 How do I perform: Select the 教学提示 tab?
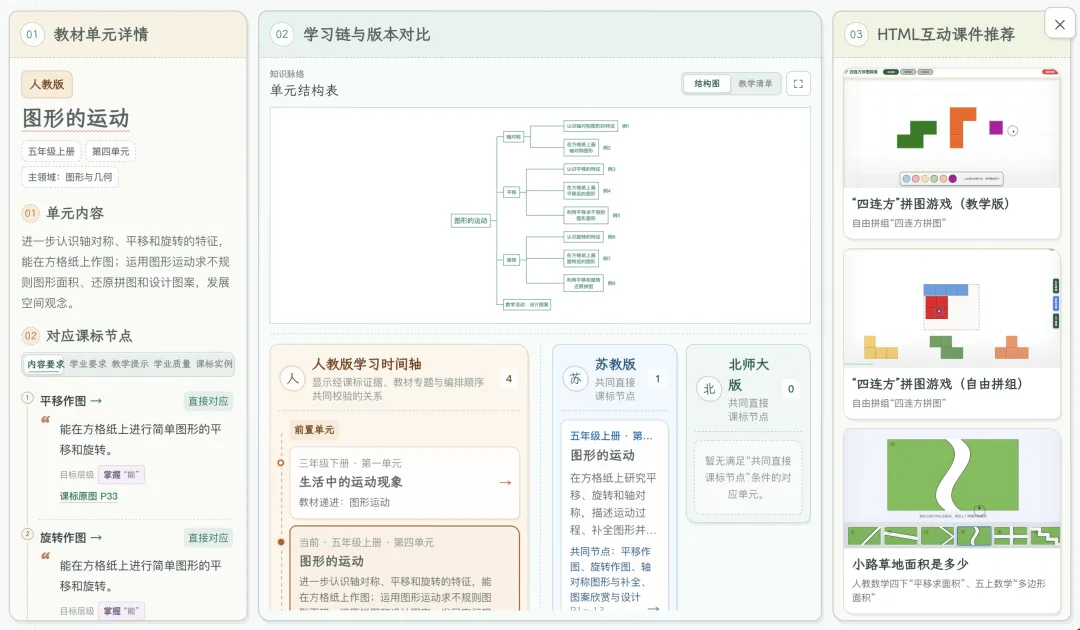click(130, 364)
